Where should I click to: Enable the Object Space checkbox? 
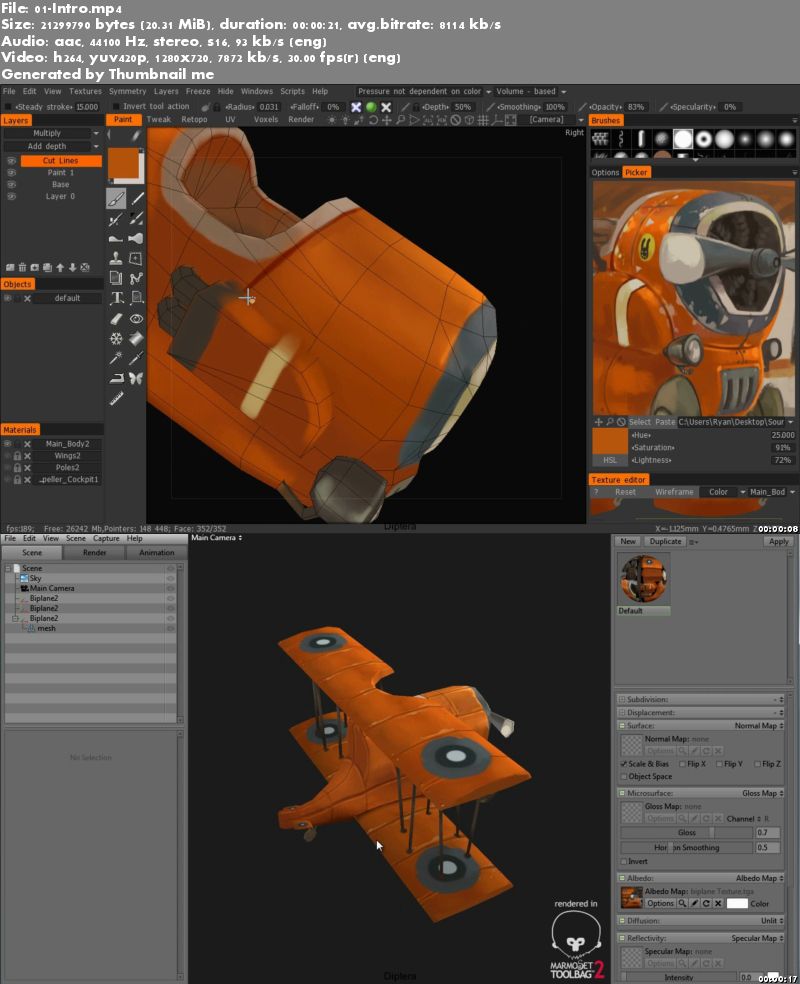click(624, 776)
